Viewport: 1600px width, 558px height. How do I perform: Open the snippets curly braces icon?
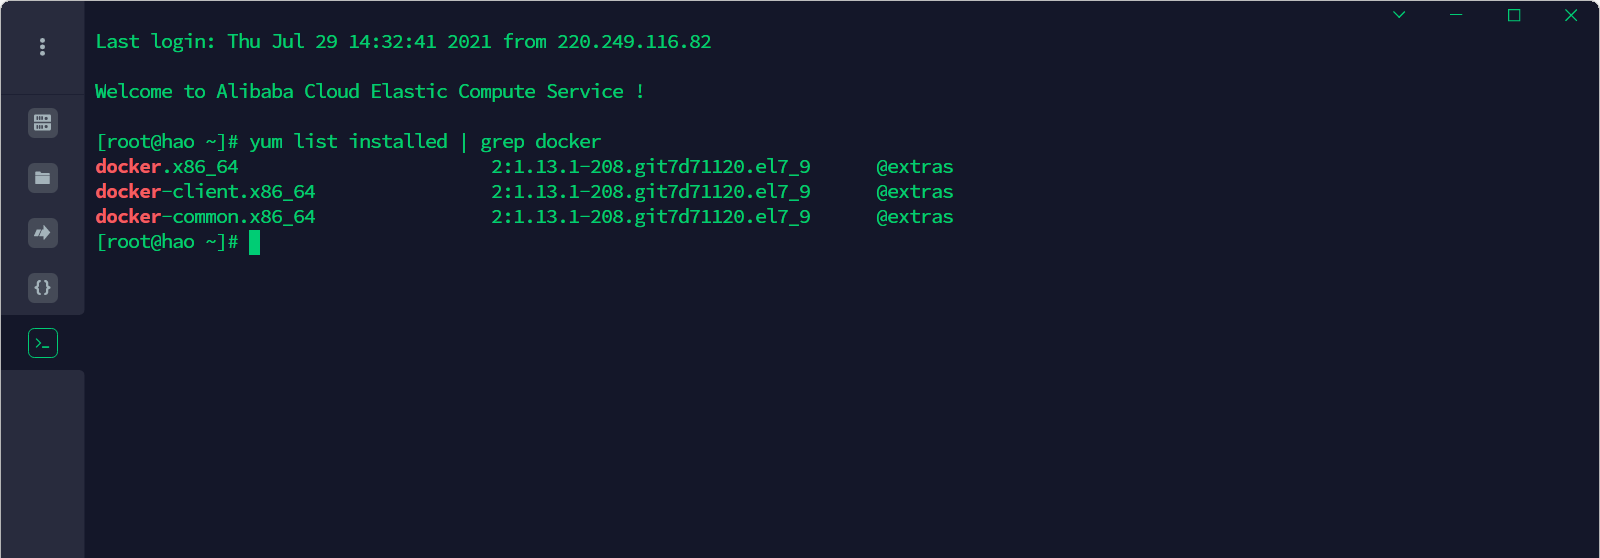coord(42,288)
